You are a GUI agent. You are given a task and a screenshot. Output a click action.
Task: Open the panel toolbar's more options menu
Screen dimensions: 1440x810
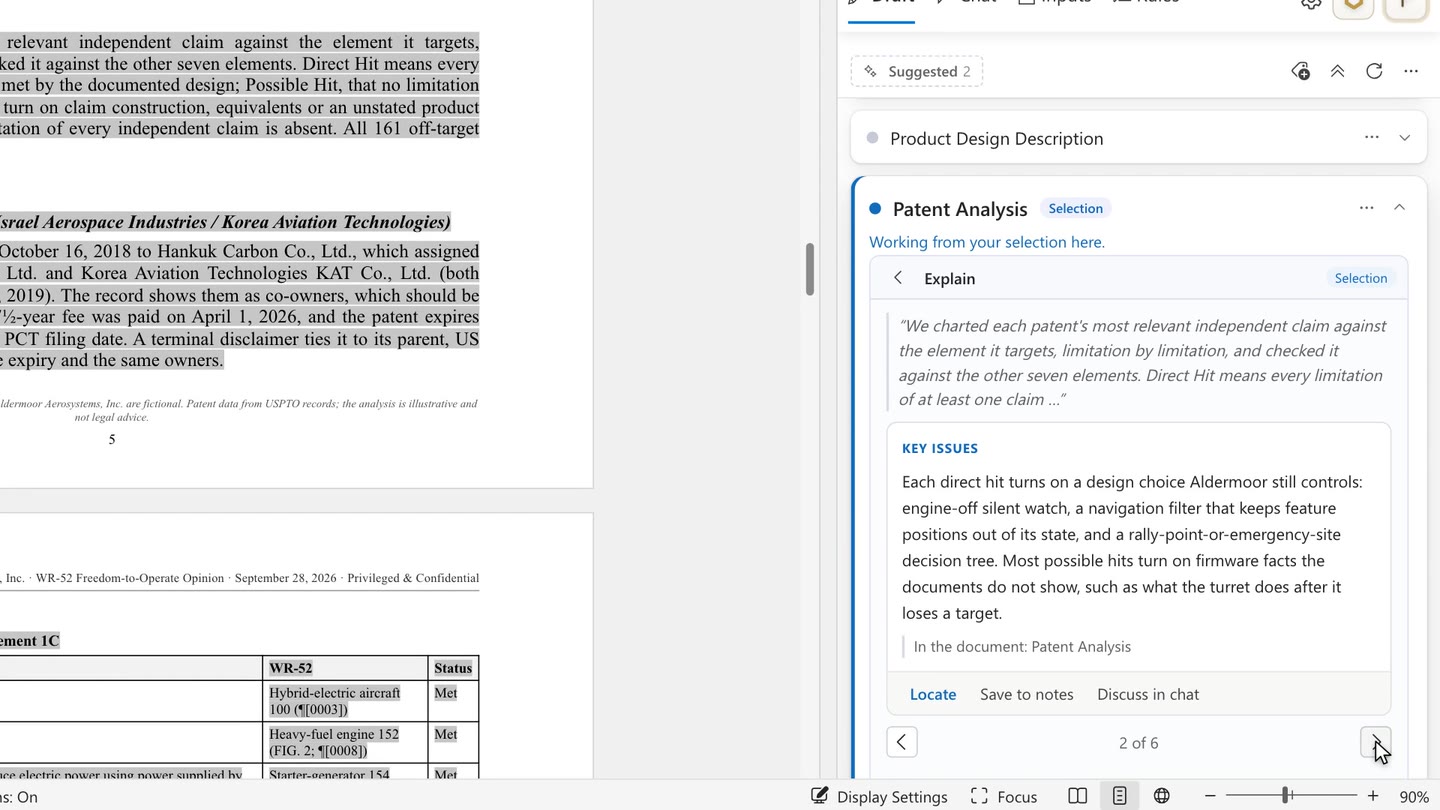[x=1411, y=71]
